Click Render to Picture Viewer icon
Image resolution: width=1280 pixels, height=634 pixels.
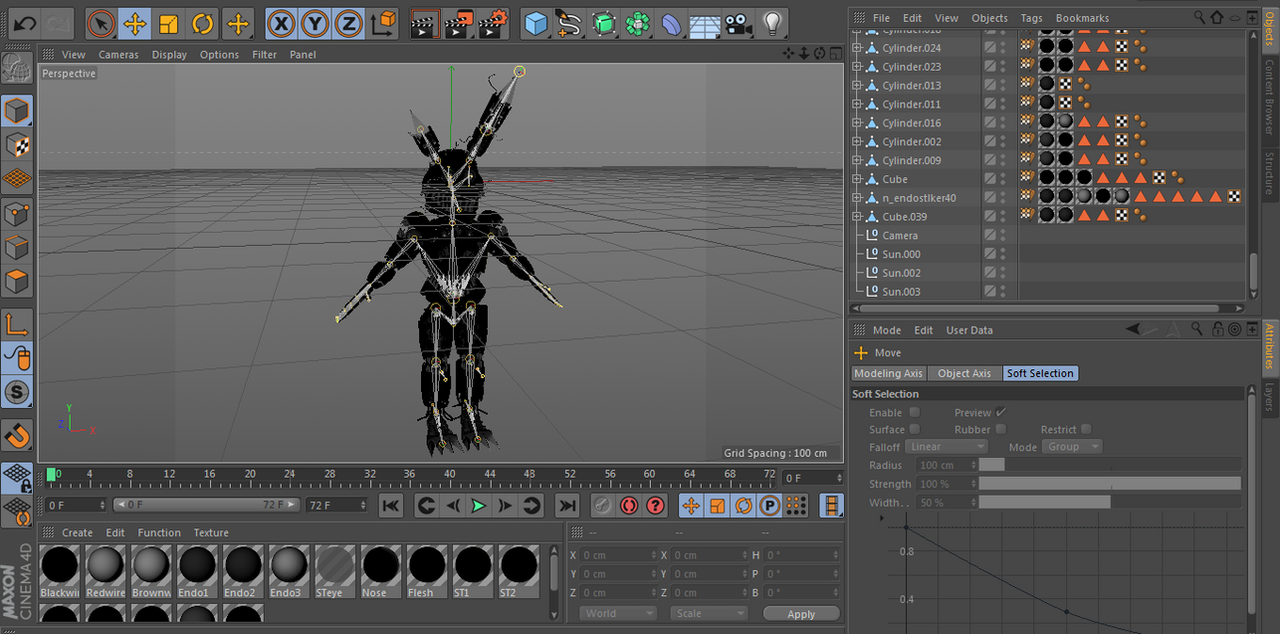[x=460, y=23]
